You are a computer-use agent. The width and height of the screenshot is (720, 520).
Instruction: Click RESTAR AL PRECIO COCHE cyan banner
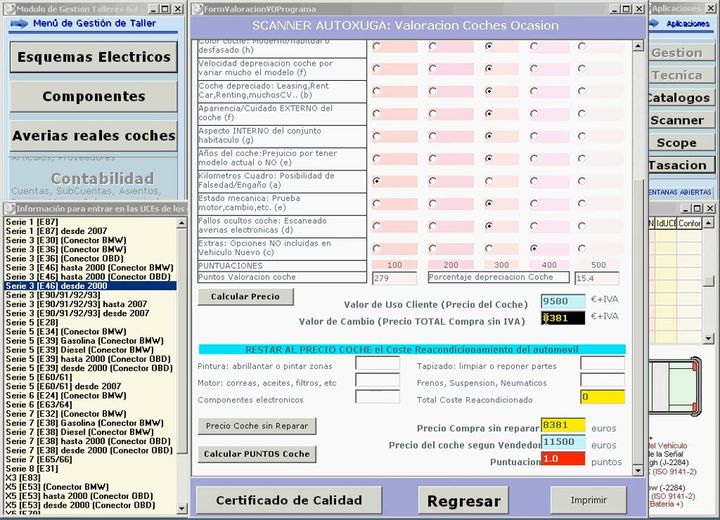pyautogui.click(x=412, y=350)
